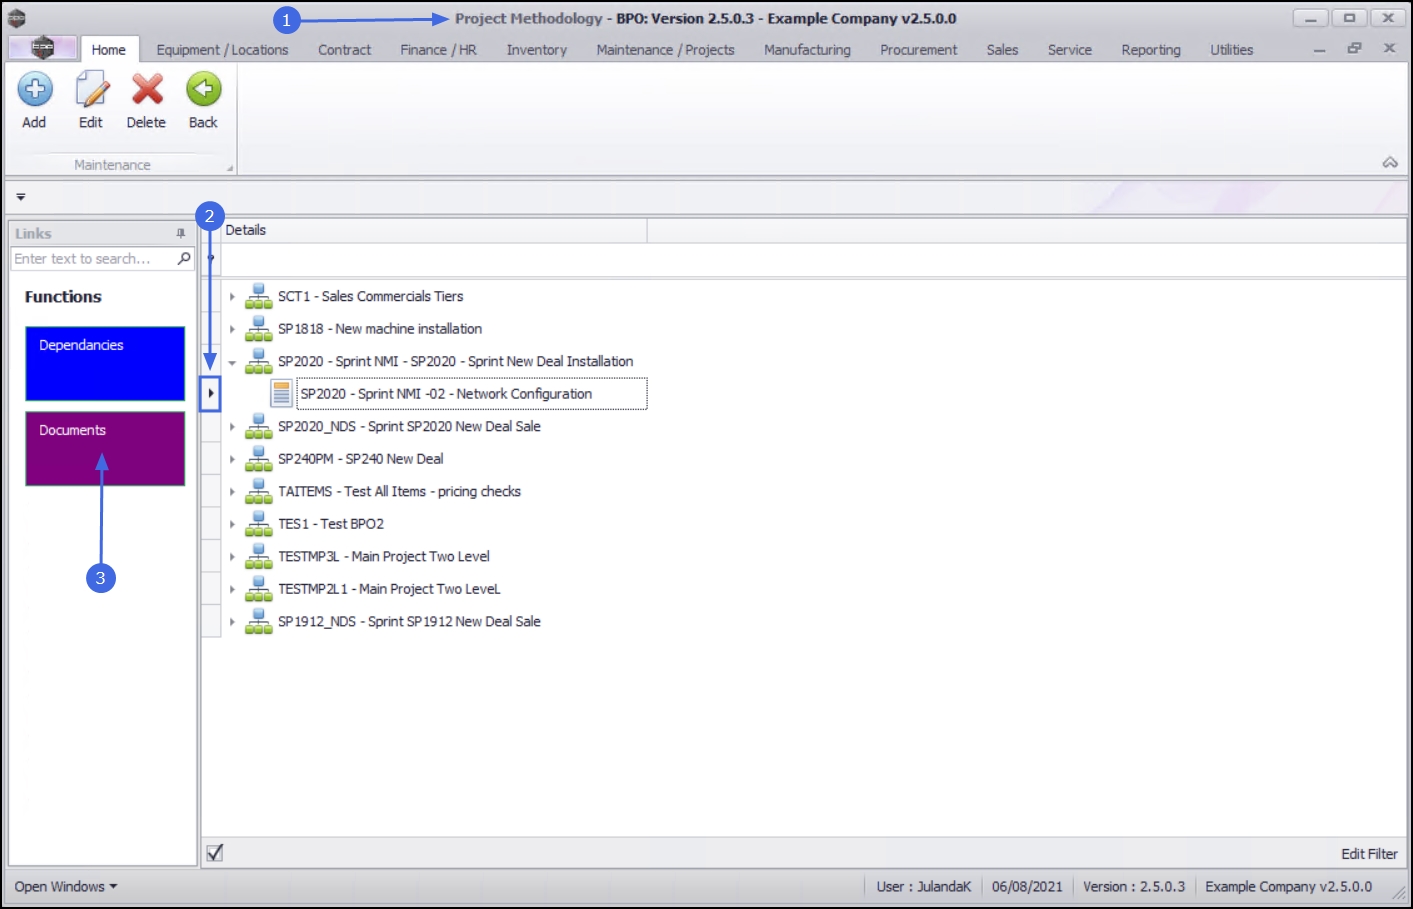Image resolution: width=1413 pixels, height=909 pixels.
Task: Open the Open Windows dropdown
Action: tap(66, 887)
